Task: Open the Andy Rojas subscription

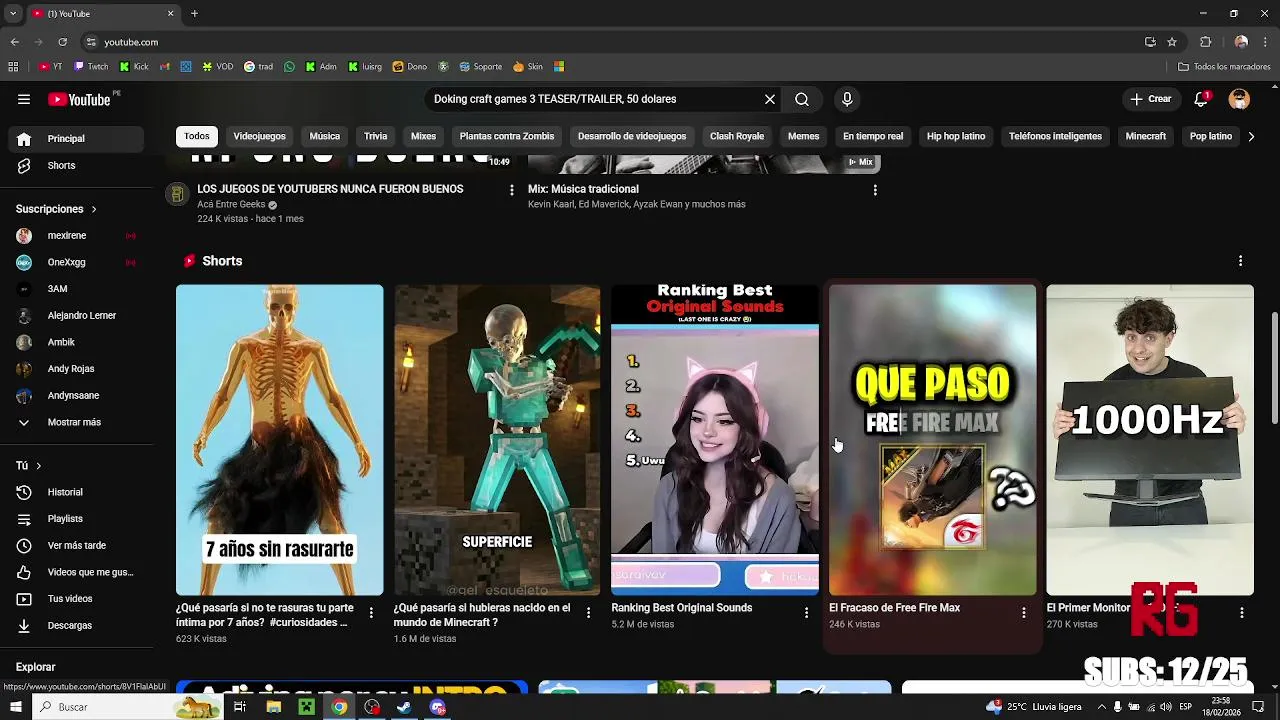Action: [76, 369]
